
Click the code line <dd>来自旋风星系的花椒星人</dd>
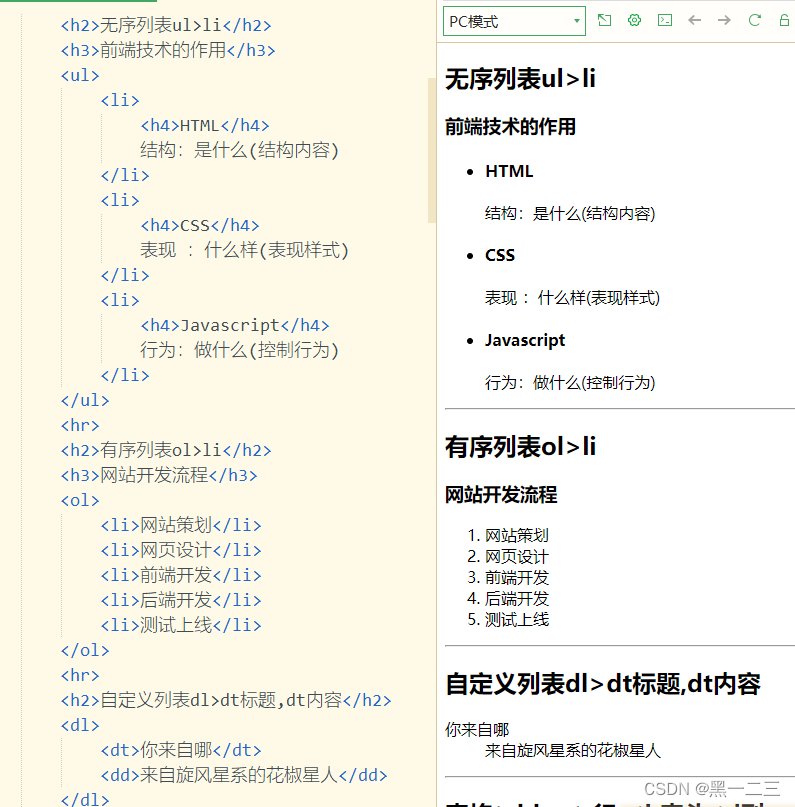(244, 775)
